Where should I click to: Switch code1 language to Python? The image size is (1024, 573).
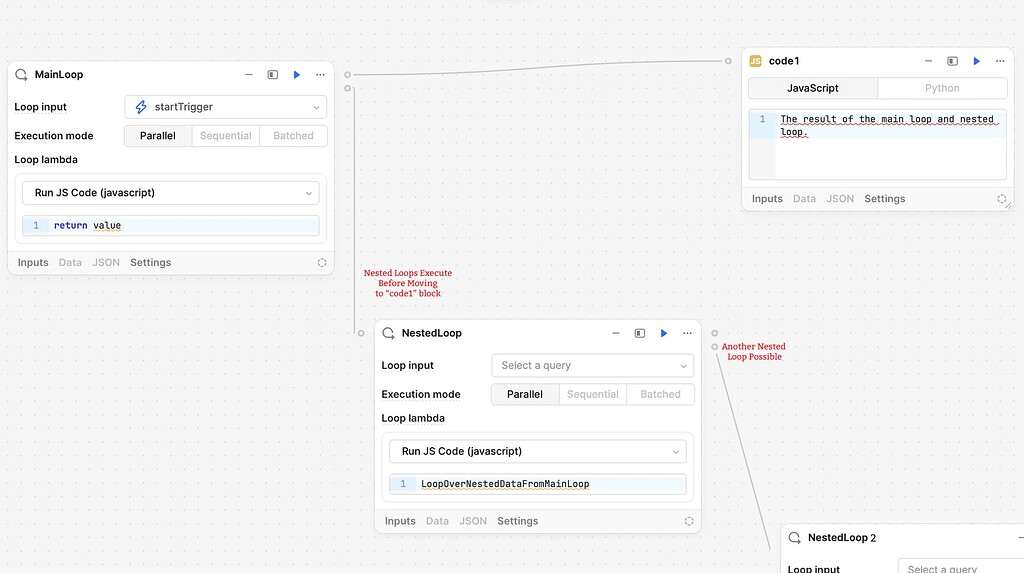click(x=942, y=88)
